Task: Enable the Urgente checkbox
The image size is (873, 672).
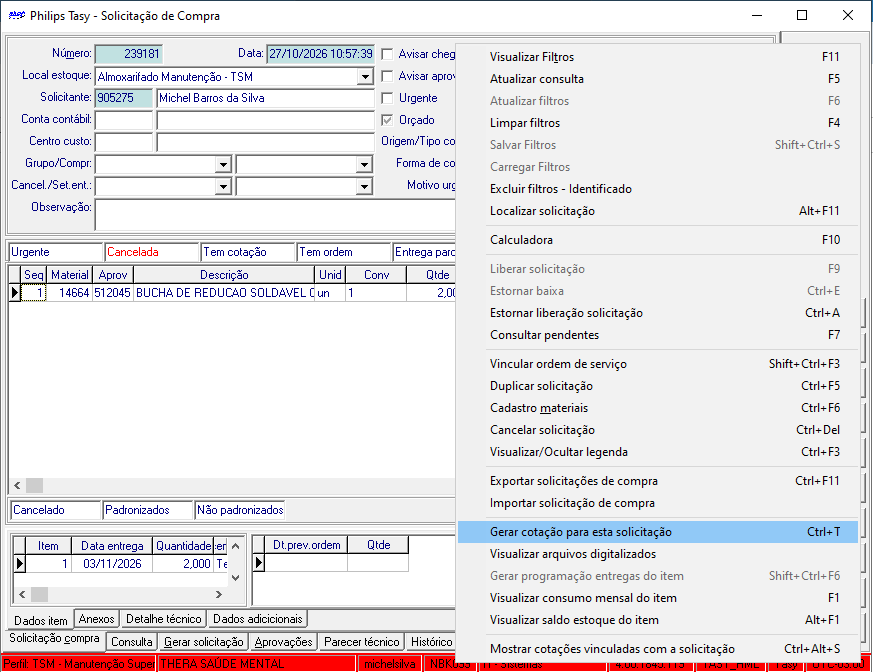Action: 388,98
